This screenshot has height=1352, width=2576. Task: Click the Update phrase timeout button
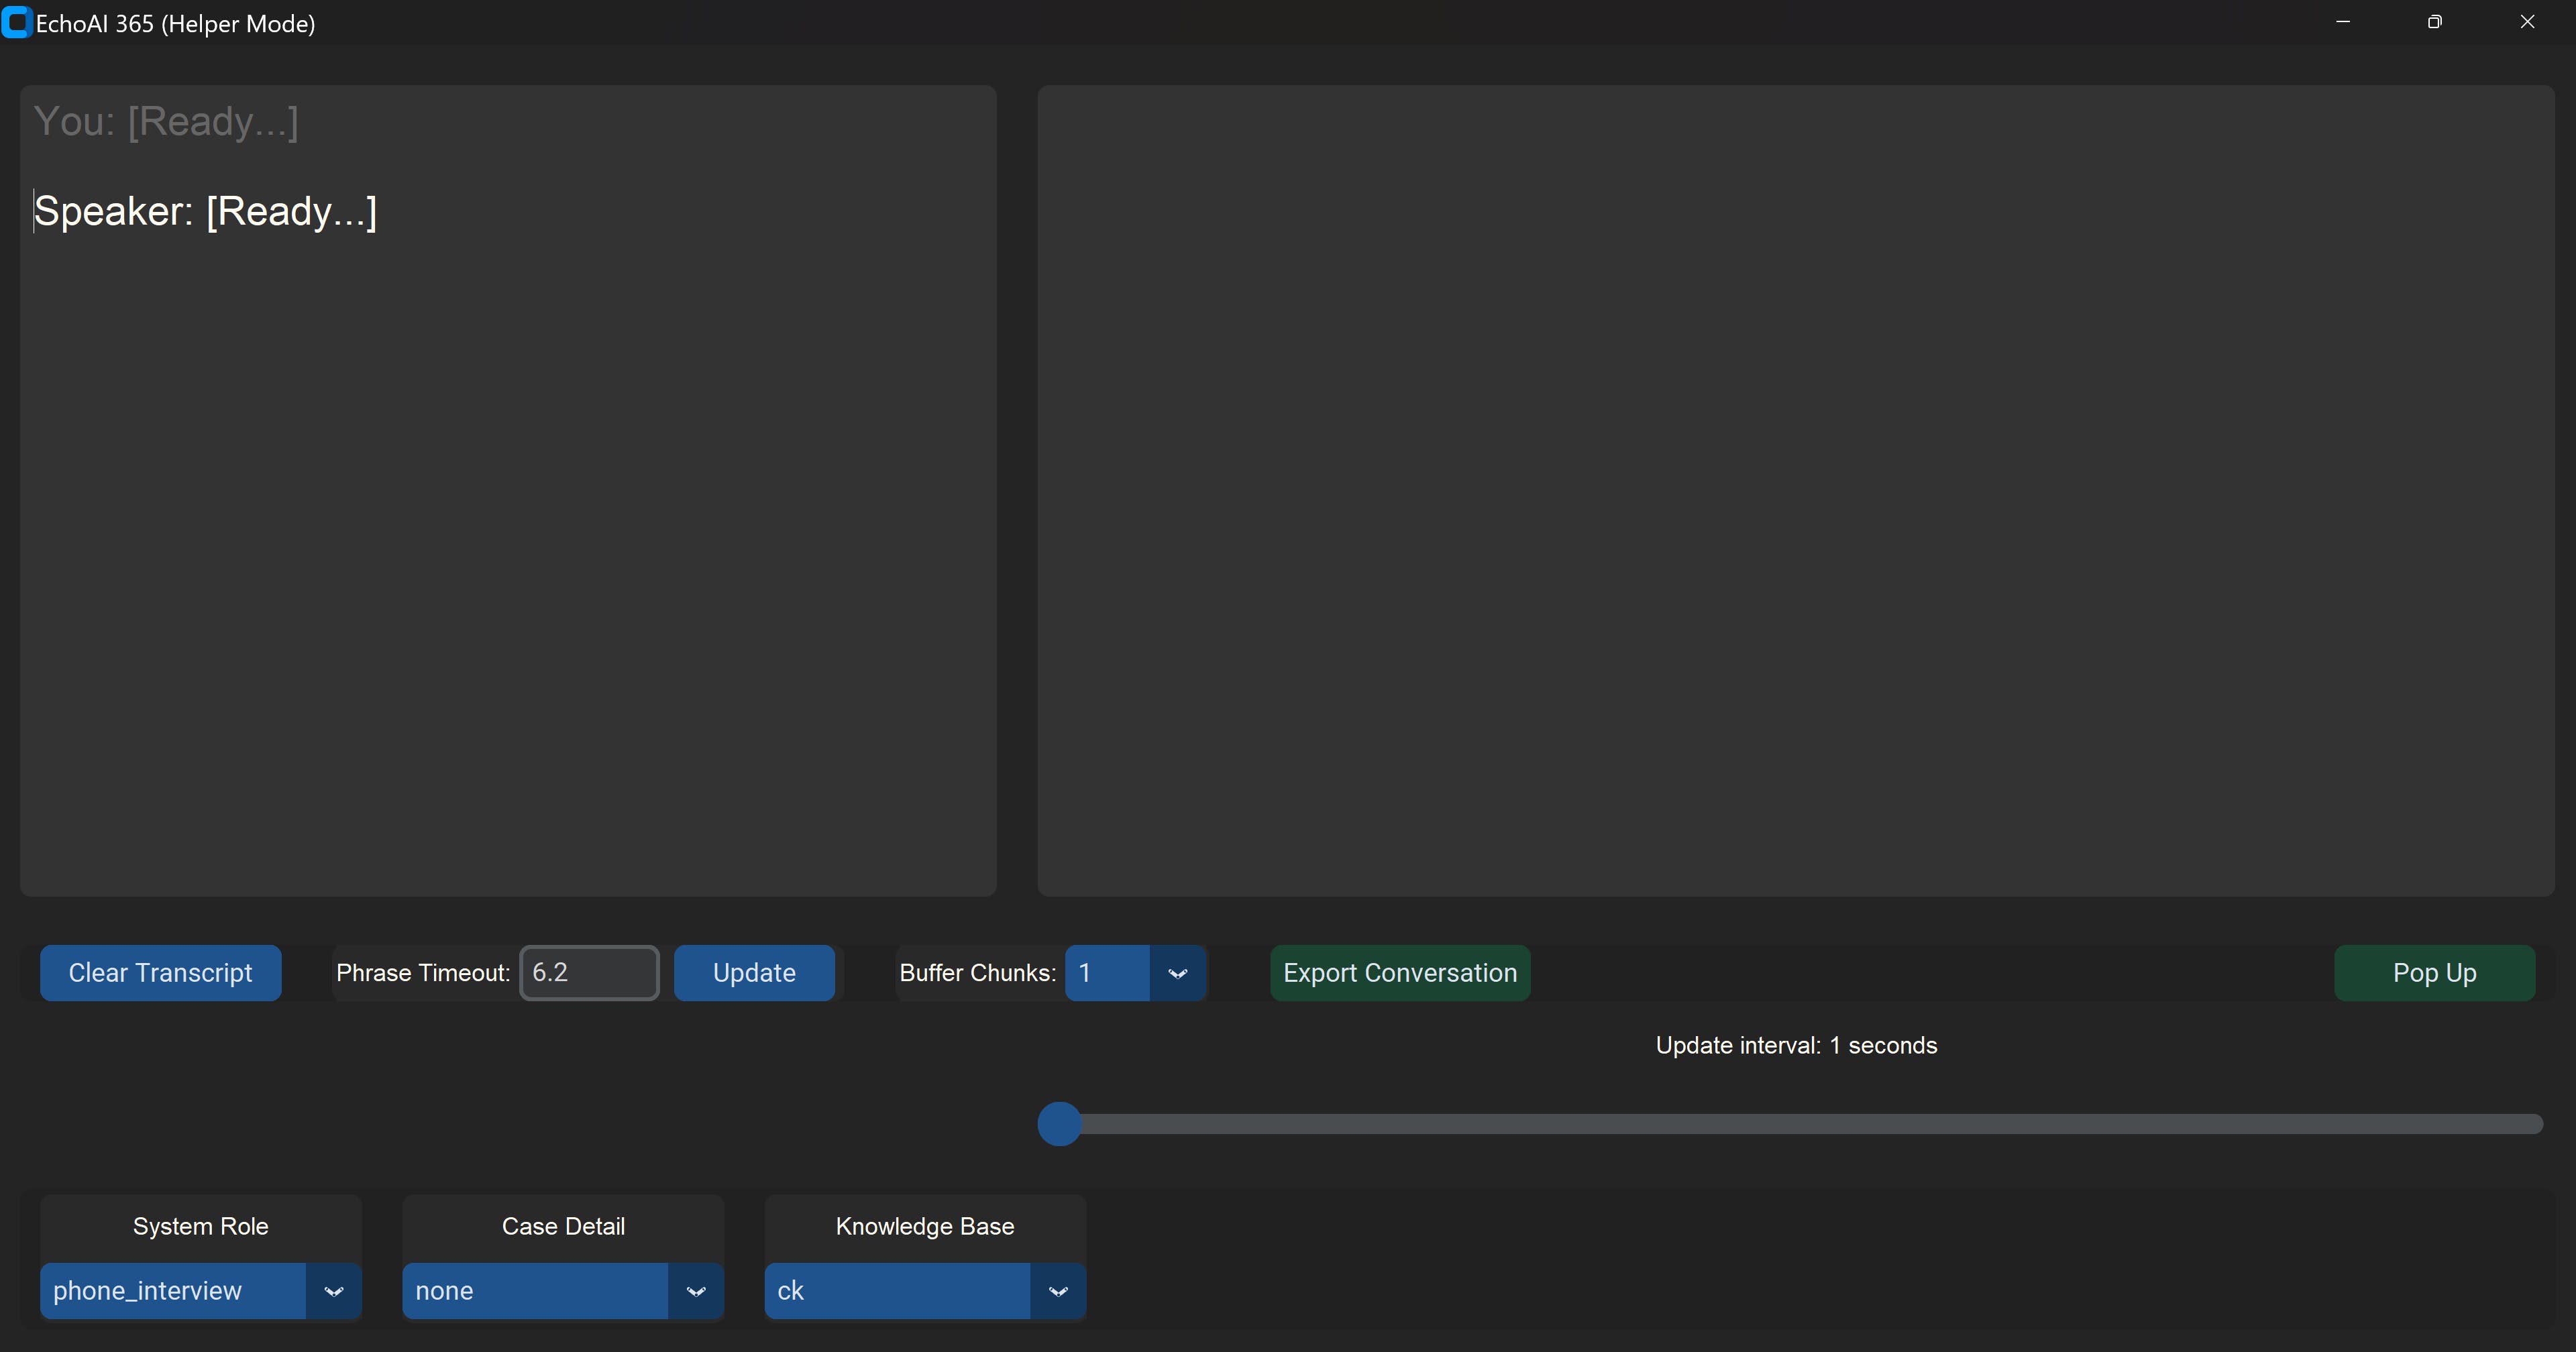(753, 972)
